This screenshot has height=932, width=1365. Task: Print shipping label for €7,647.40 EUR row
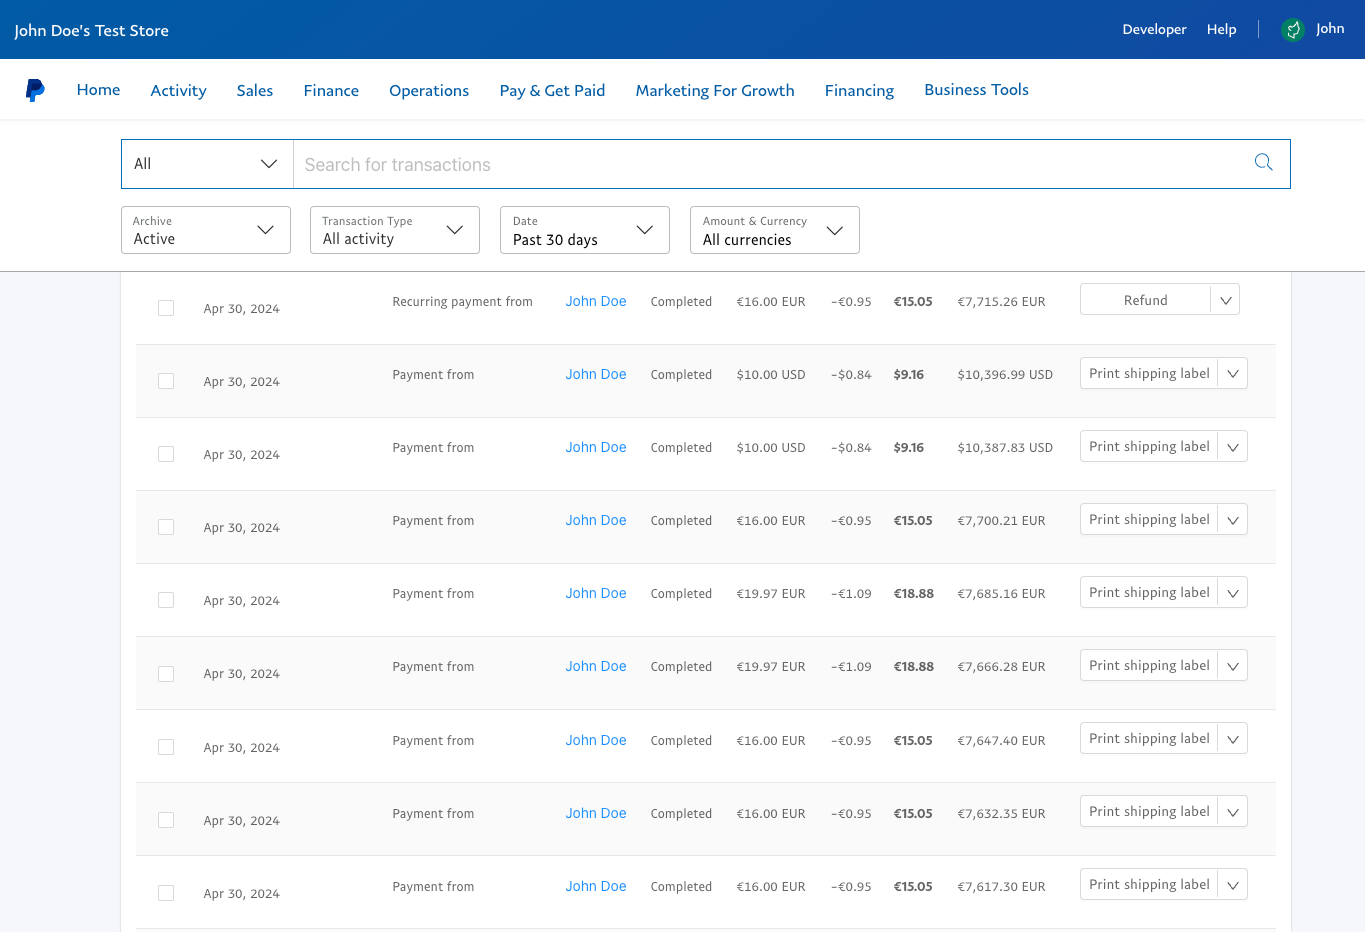click(1149, 739)
